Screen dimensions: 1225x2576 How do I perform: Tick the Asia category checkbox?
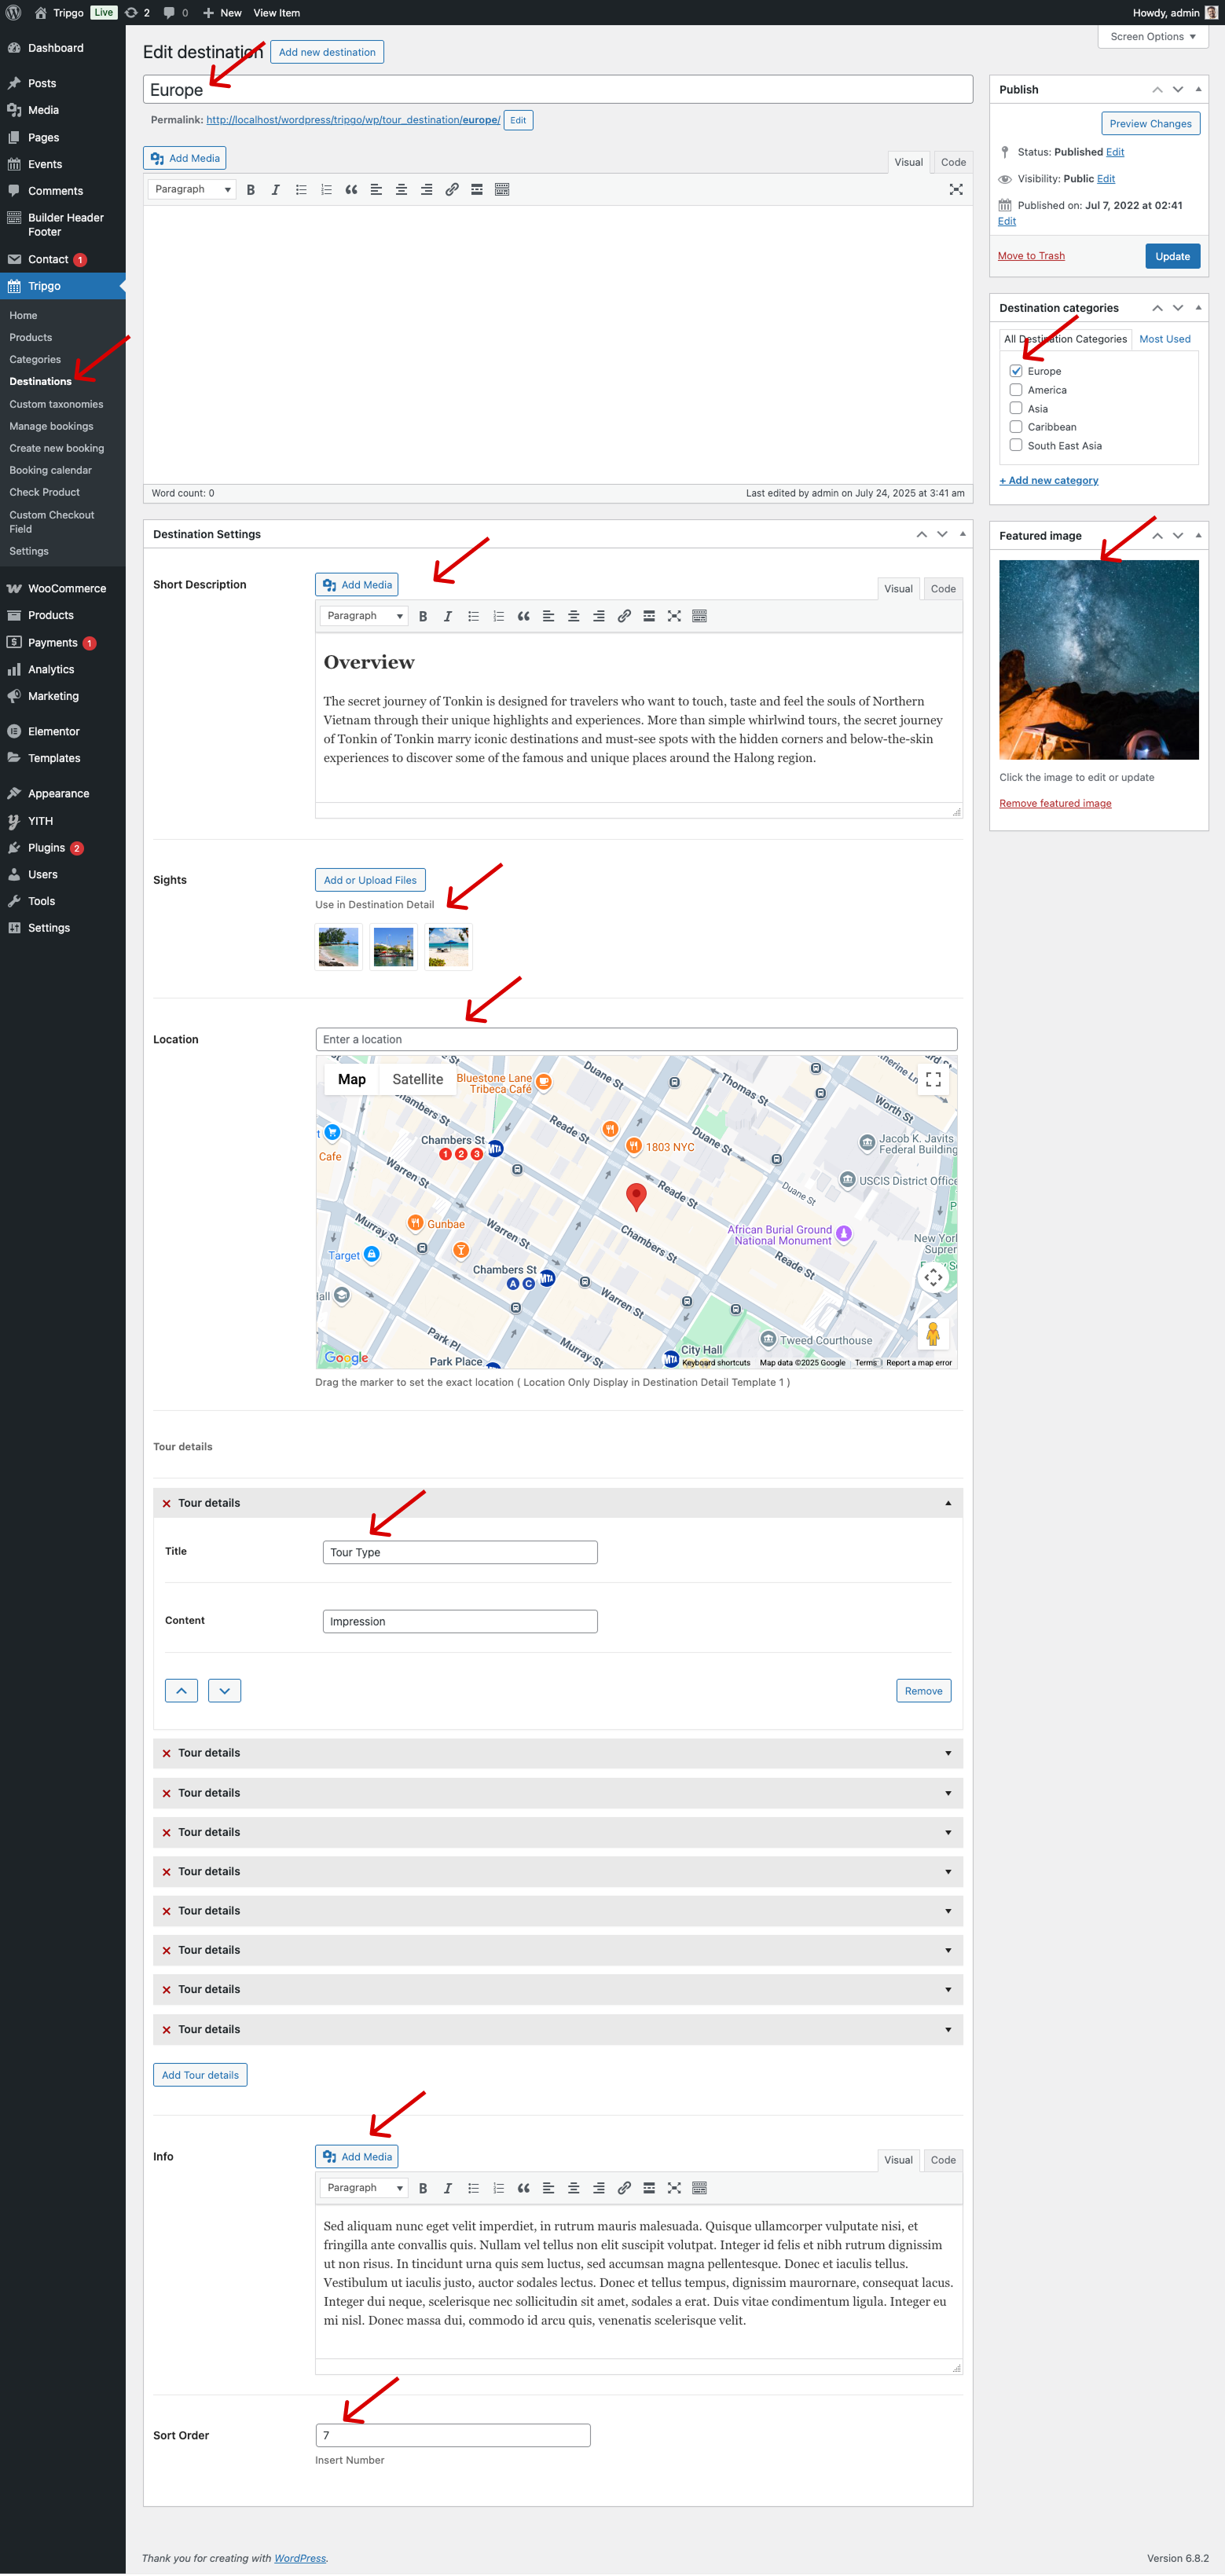coord(1016,408)
